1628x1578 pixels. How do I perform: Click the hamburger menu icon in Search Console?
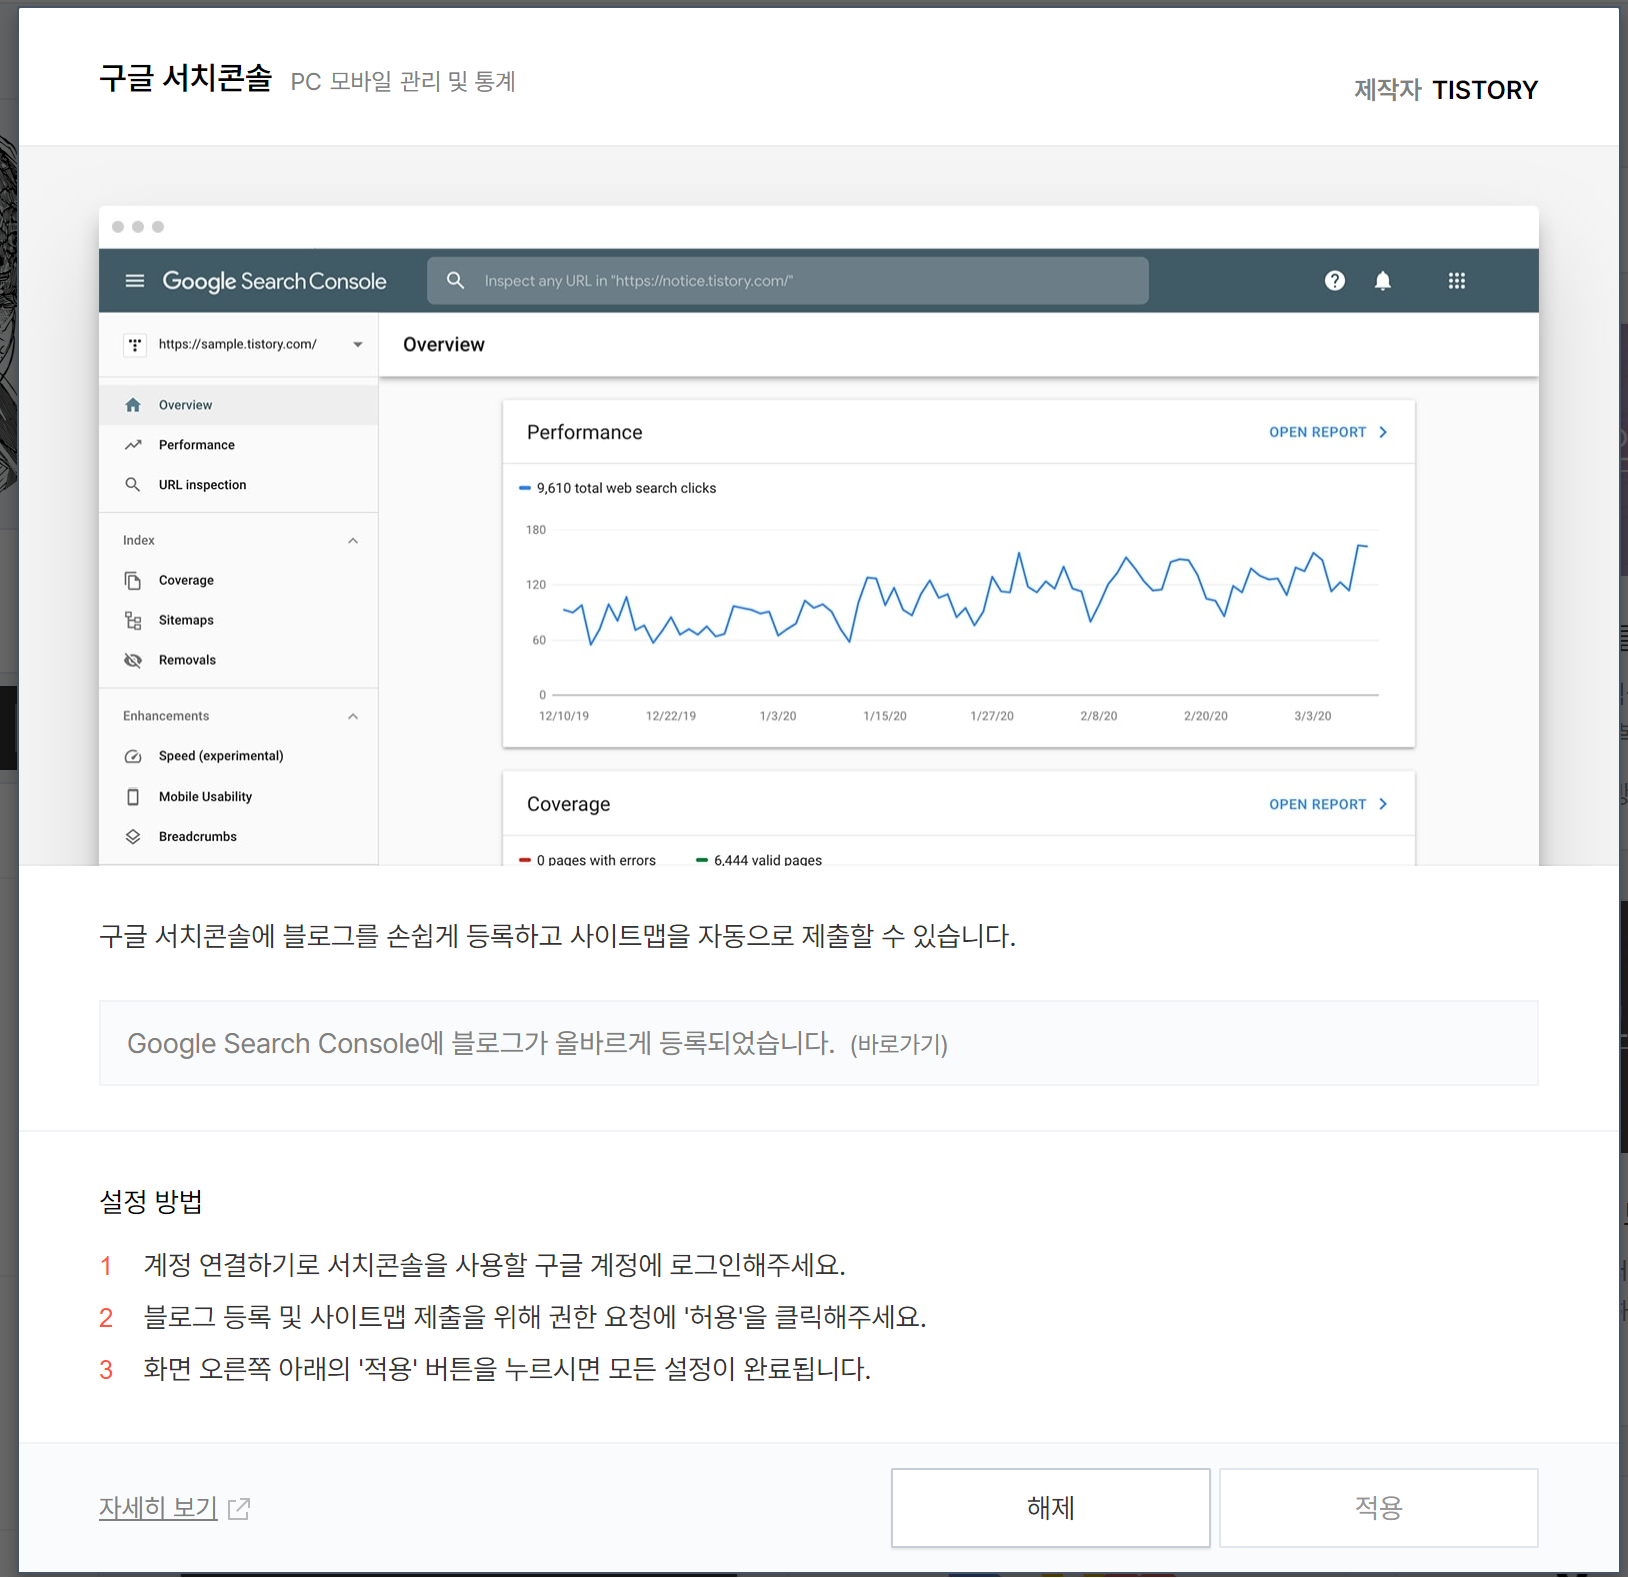point(135,281)
